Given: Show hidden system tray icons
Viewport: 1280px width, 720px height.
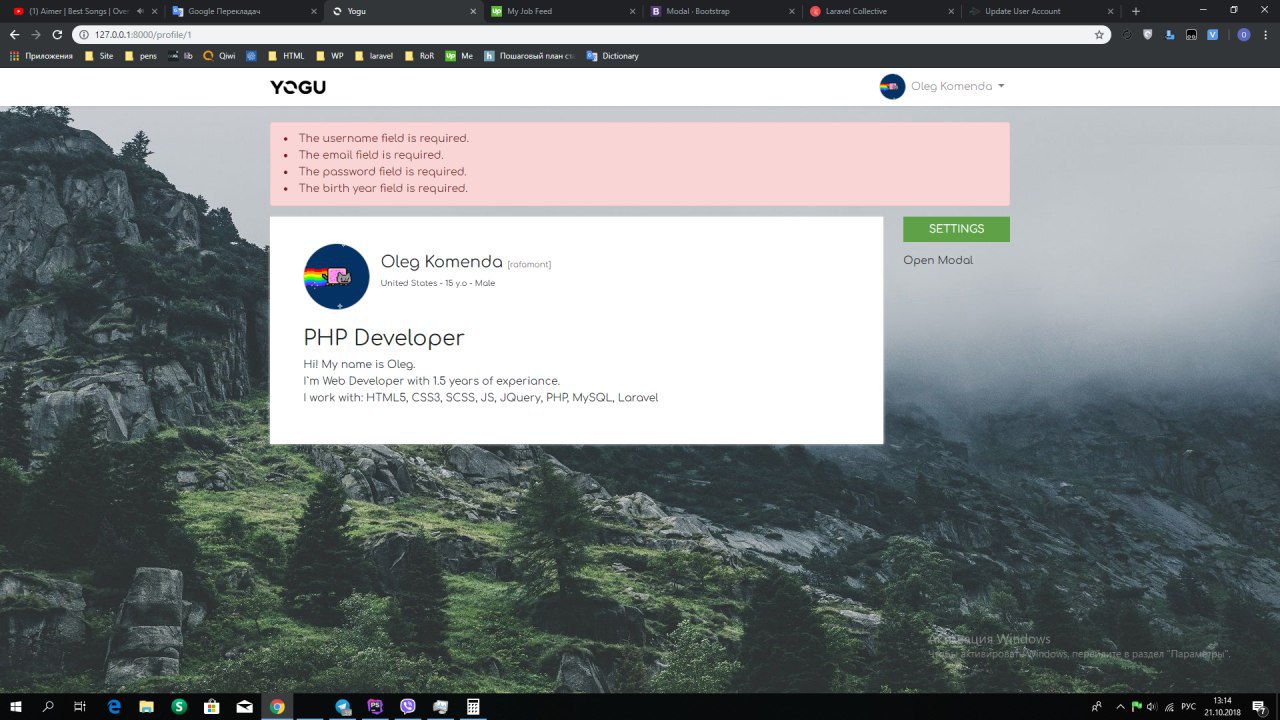Looking at the screenshot, I should 1119,706.
